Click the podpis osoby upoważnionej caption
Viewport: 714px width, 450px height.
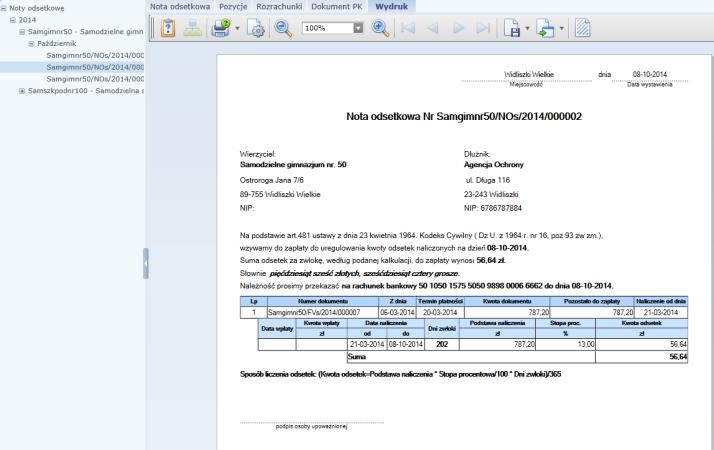(x=311, y=427)
